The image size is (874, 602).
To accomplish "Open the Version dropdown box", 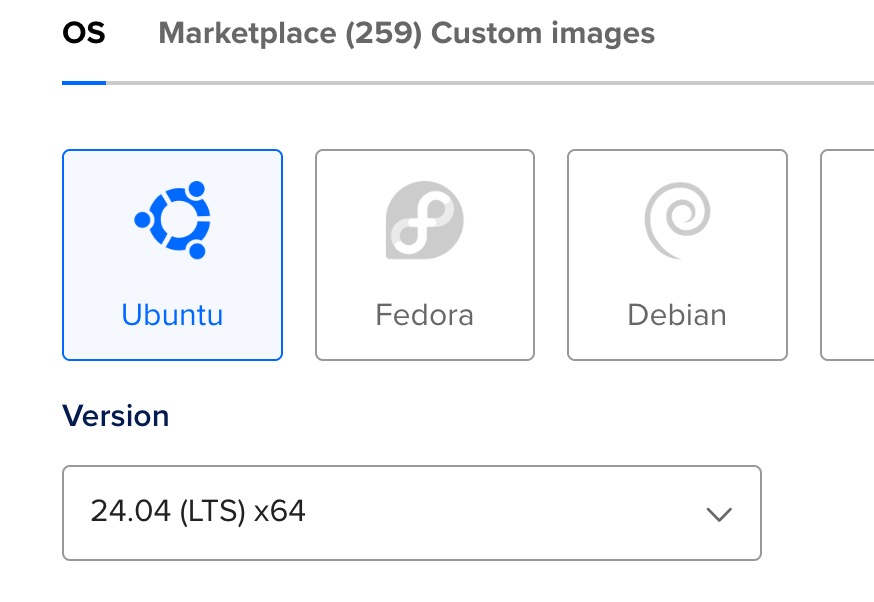I will (x=411, y=513).
